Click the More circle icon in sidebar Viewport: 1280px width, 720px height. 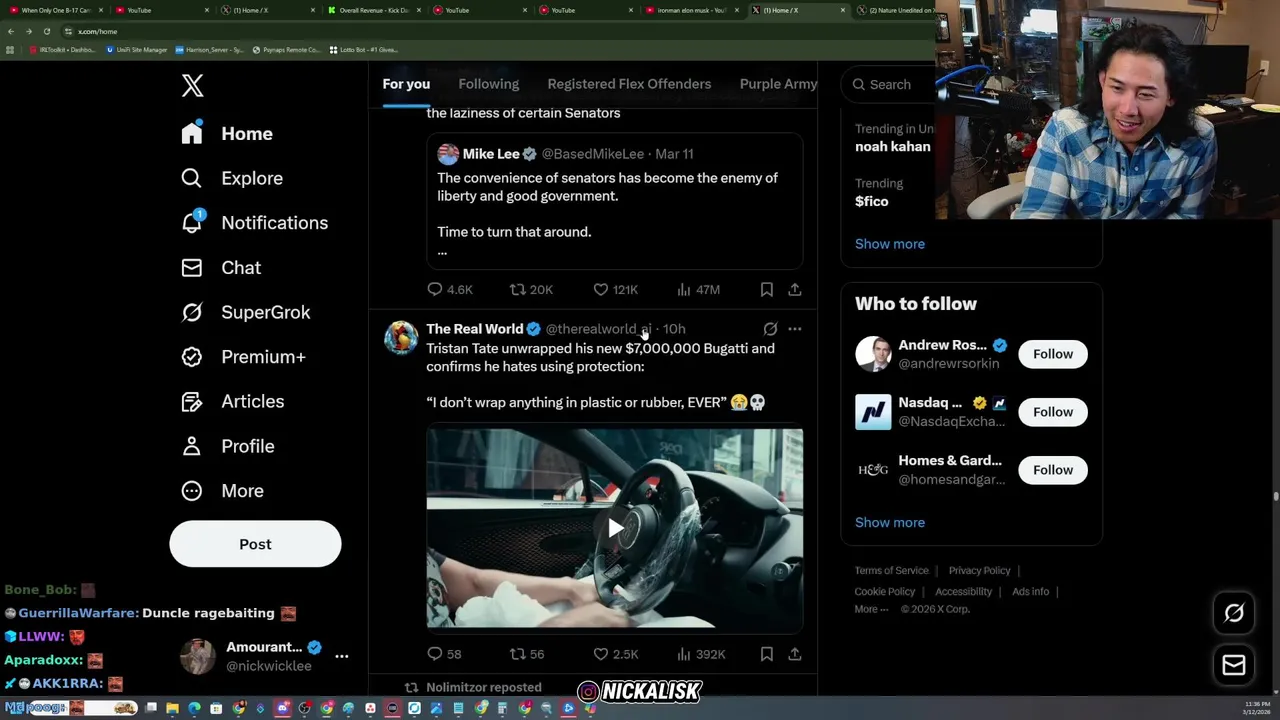click(192, 491)
